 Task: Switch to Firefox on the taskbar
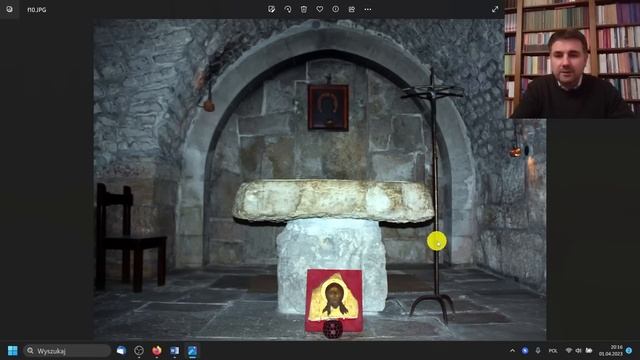157,351
